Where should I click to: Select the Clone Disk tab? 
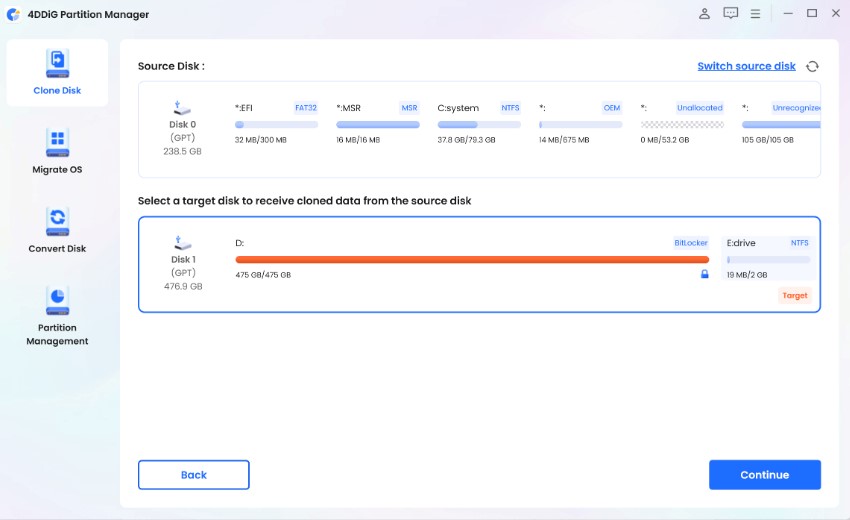tap(57, 72)
